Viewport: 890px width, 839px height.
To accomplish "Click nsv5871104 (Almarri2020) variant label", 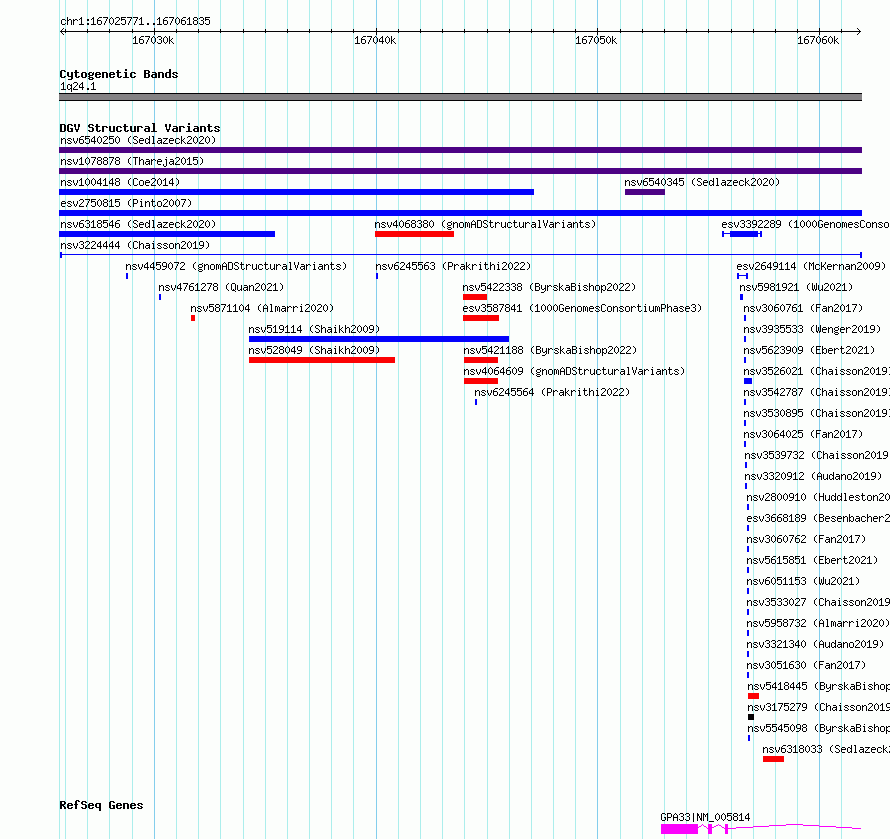I will click(262, 308).
